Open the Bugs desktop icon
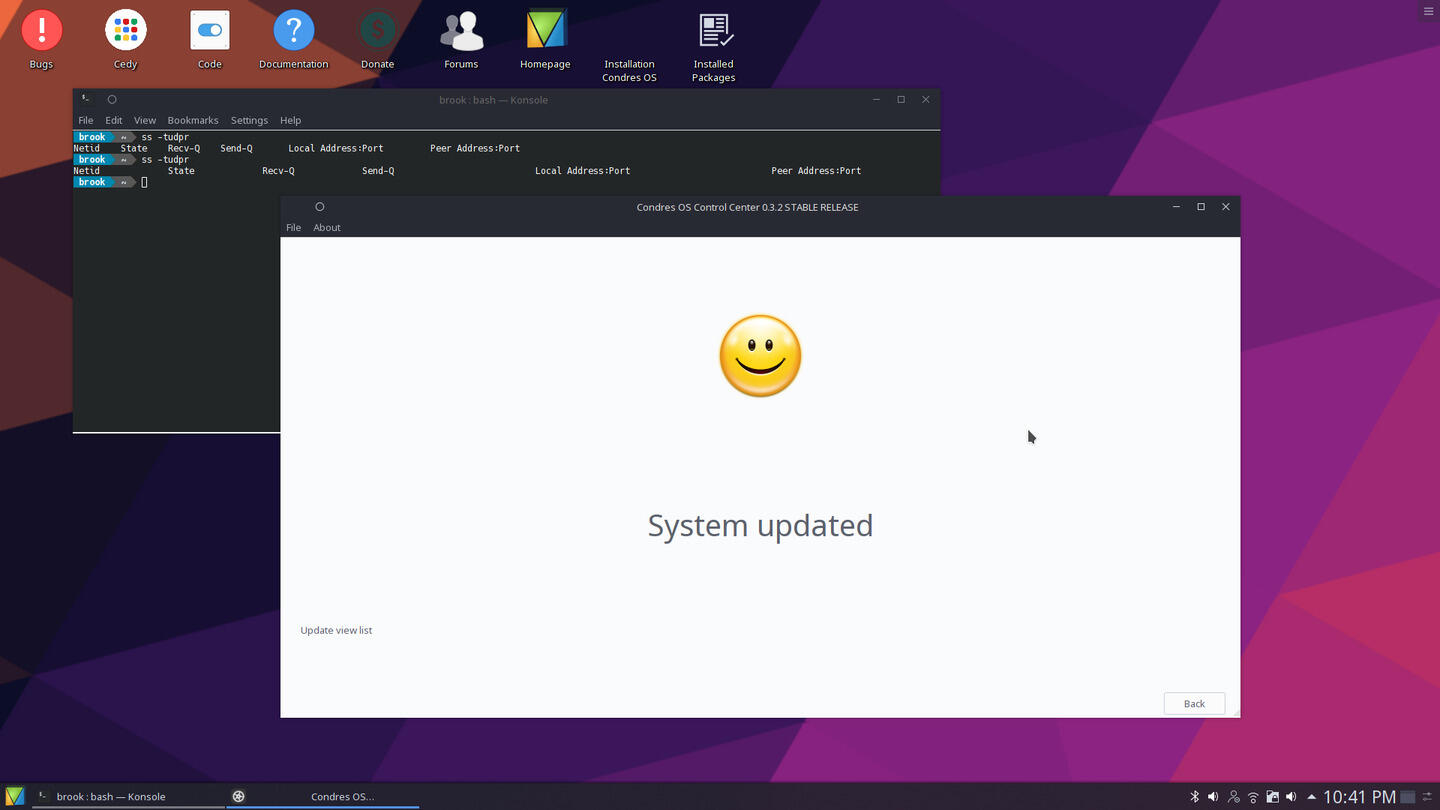This screenshot has height=810, width=1440. click(41, 40)
